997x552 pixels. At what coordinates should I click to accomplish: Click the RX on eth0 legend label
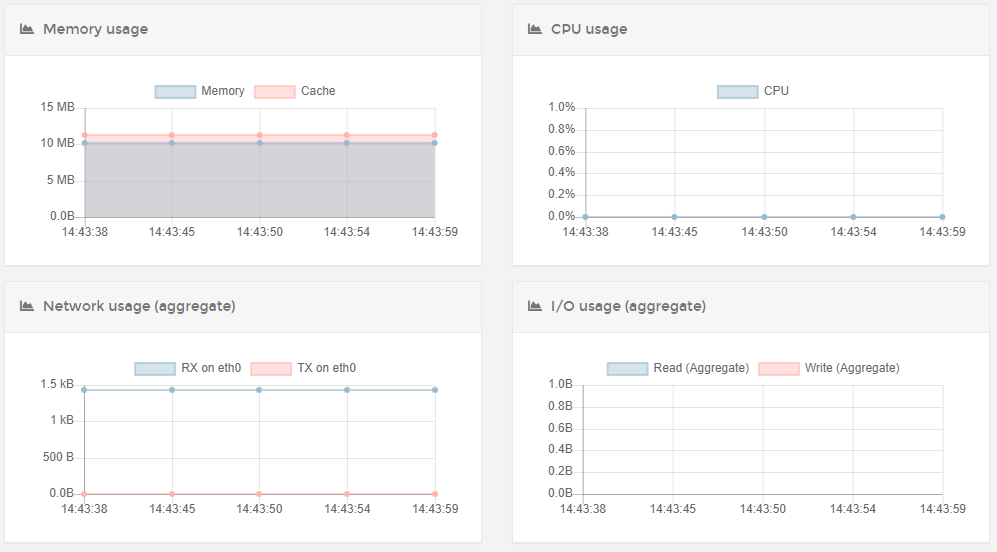tap(211, 368)
